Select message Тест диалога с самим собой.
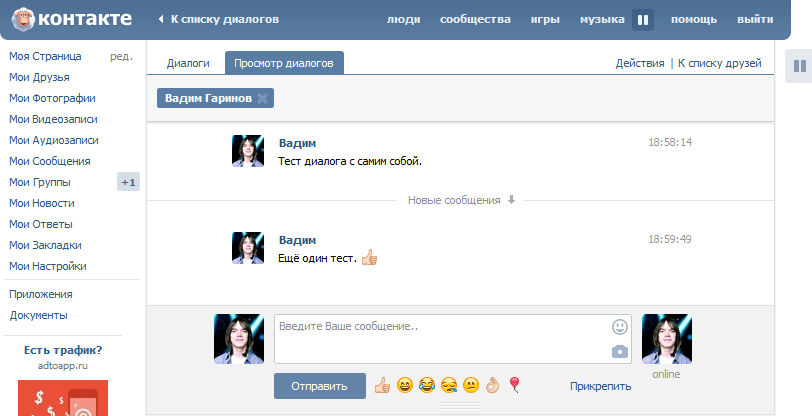This screenshot has height=416, width=812. pos(350,161)
